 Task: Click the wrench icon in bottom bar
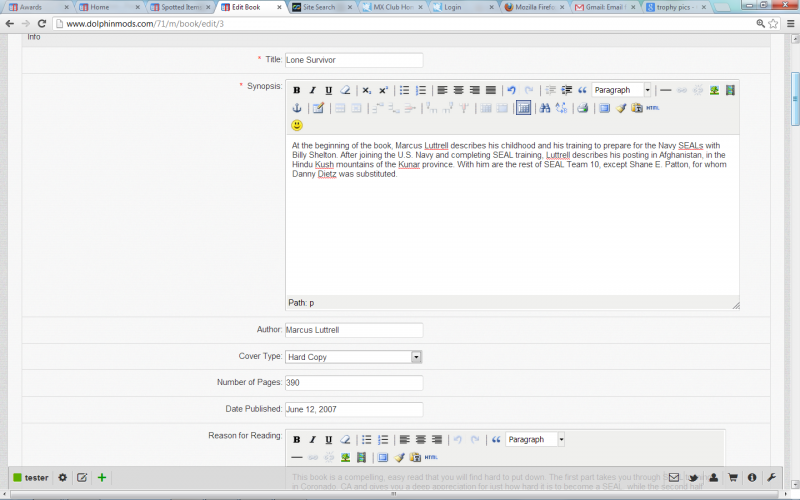(771, 478)
